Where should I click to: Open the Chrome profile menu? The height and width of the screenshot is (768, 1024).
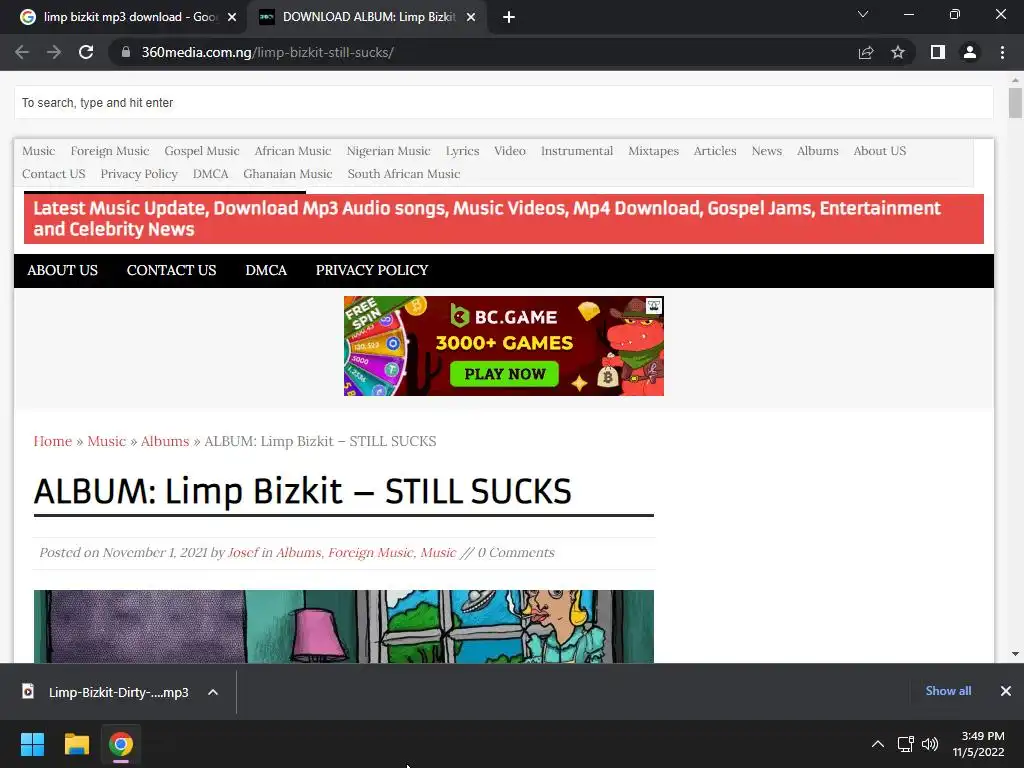tap(970, 52)
